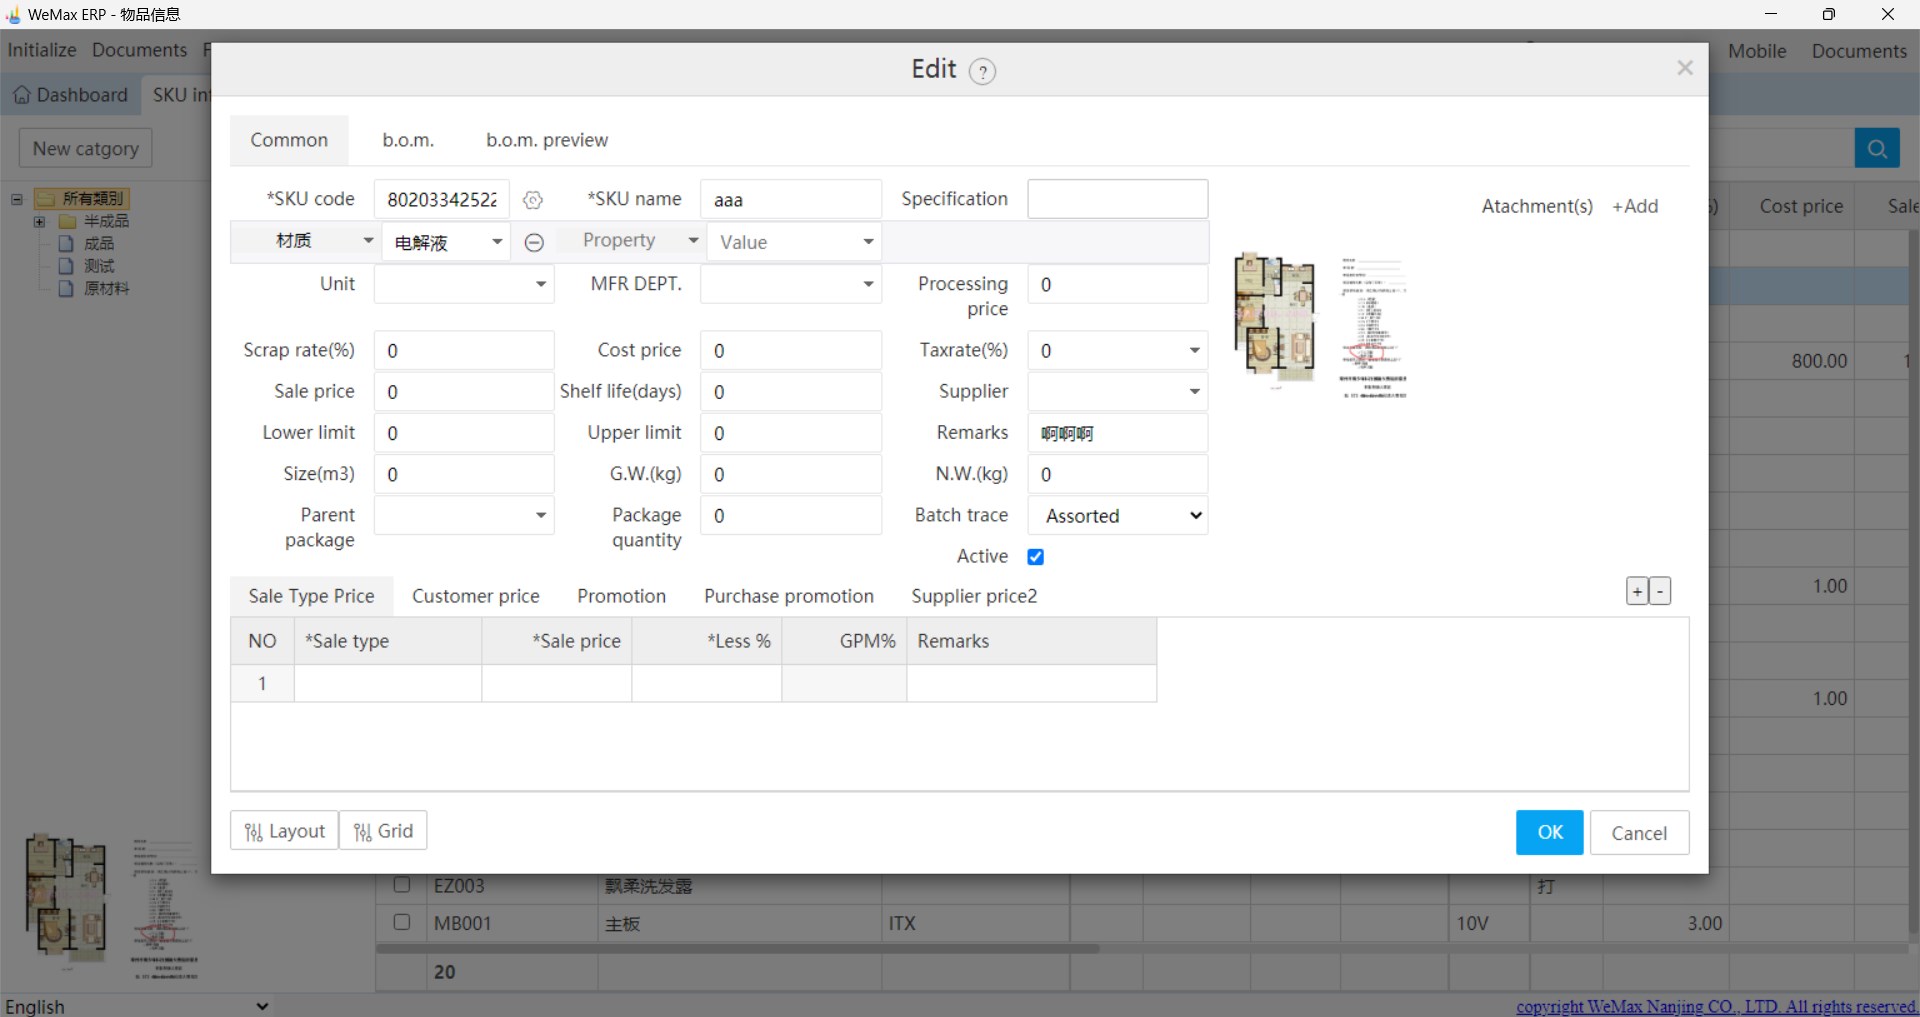This screenshot has width=1920, height=1017.
Task: Open the Mobile menu
Action: [x=1757, y=51]
